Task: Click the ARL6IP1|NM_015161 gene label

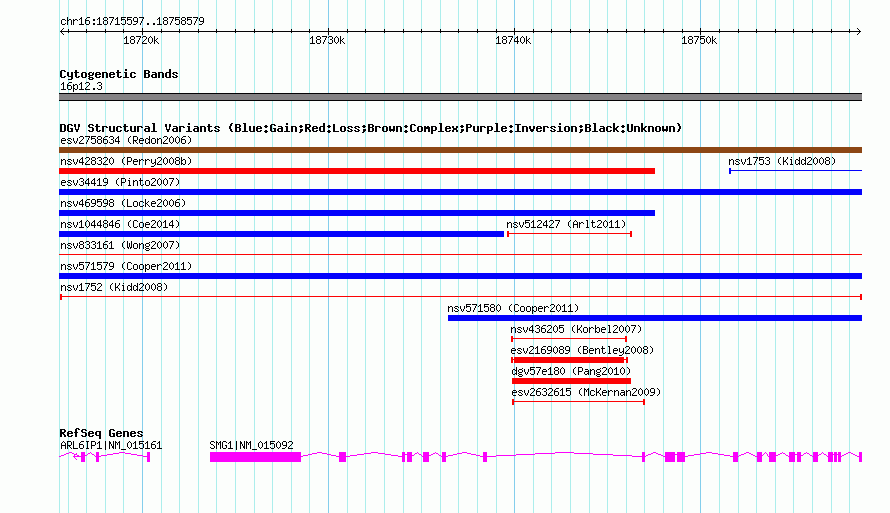Action: coord(111,445)
